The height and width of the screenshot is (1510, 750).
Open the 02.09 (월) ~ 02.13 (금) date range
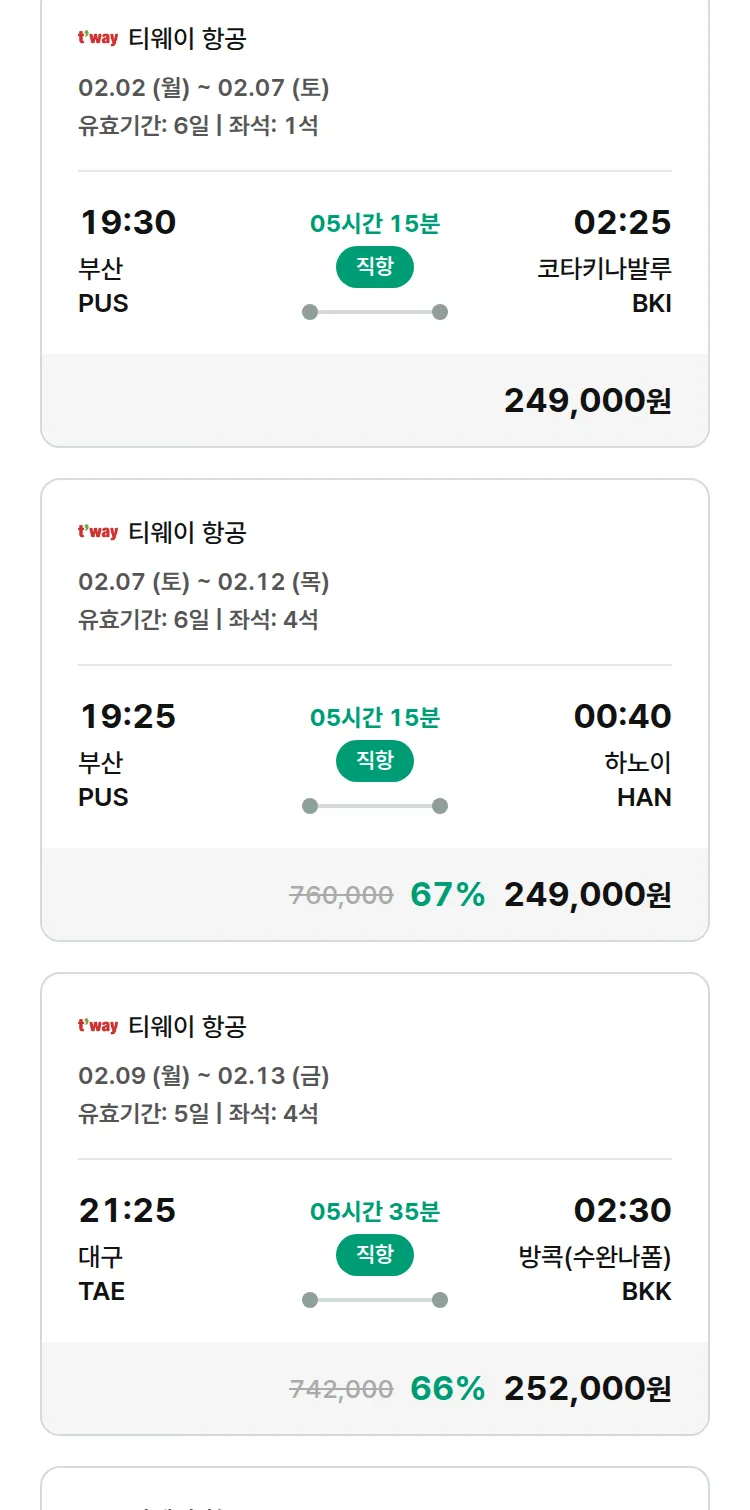[204, 1076]
